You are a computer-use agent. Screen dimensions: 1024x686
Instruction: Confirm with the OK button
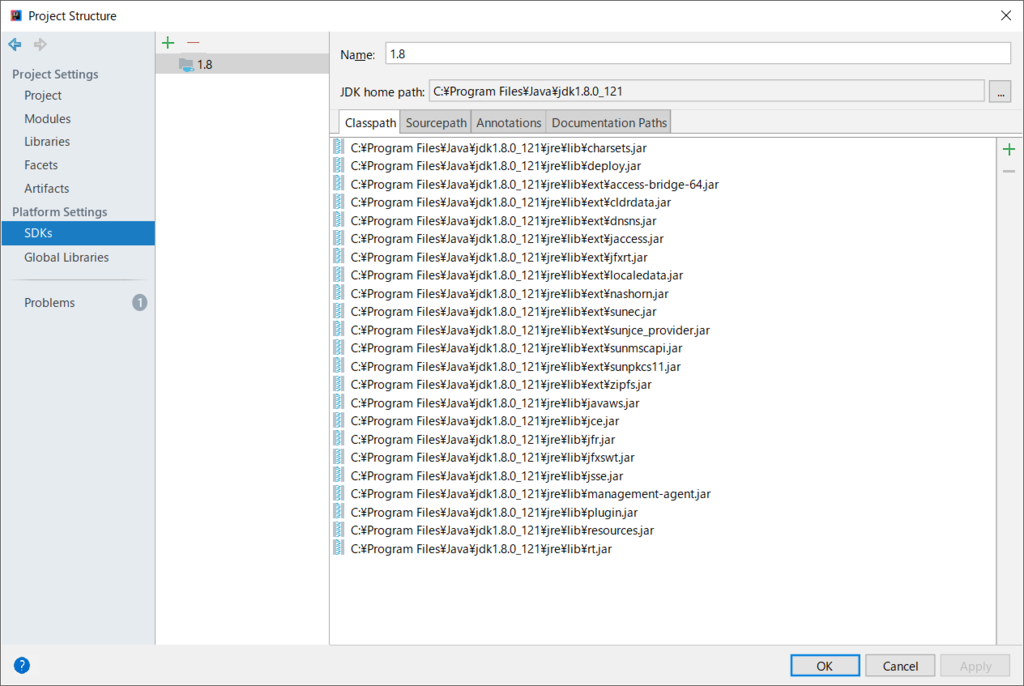point(825,666)
